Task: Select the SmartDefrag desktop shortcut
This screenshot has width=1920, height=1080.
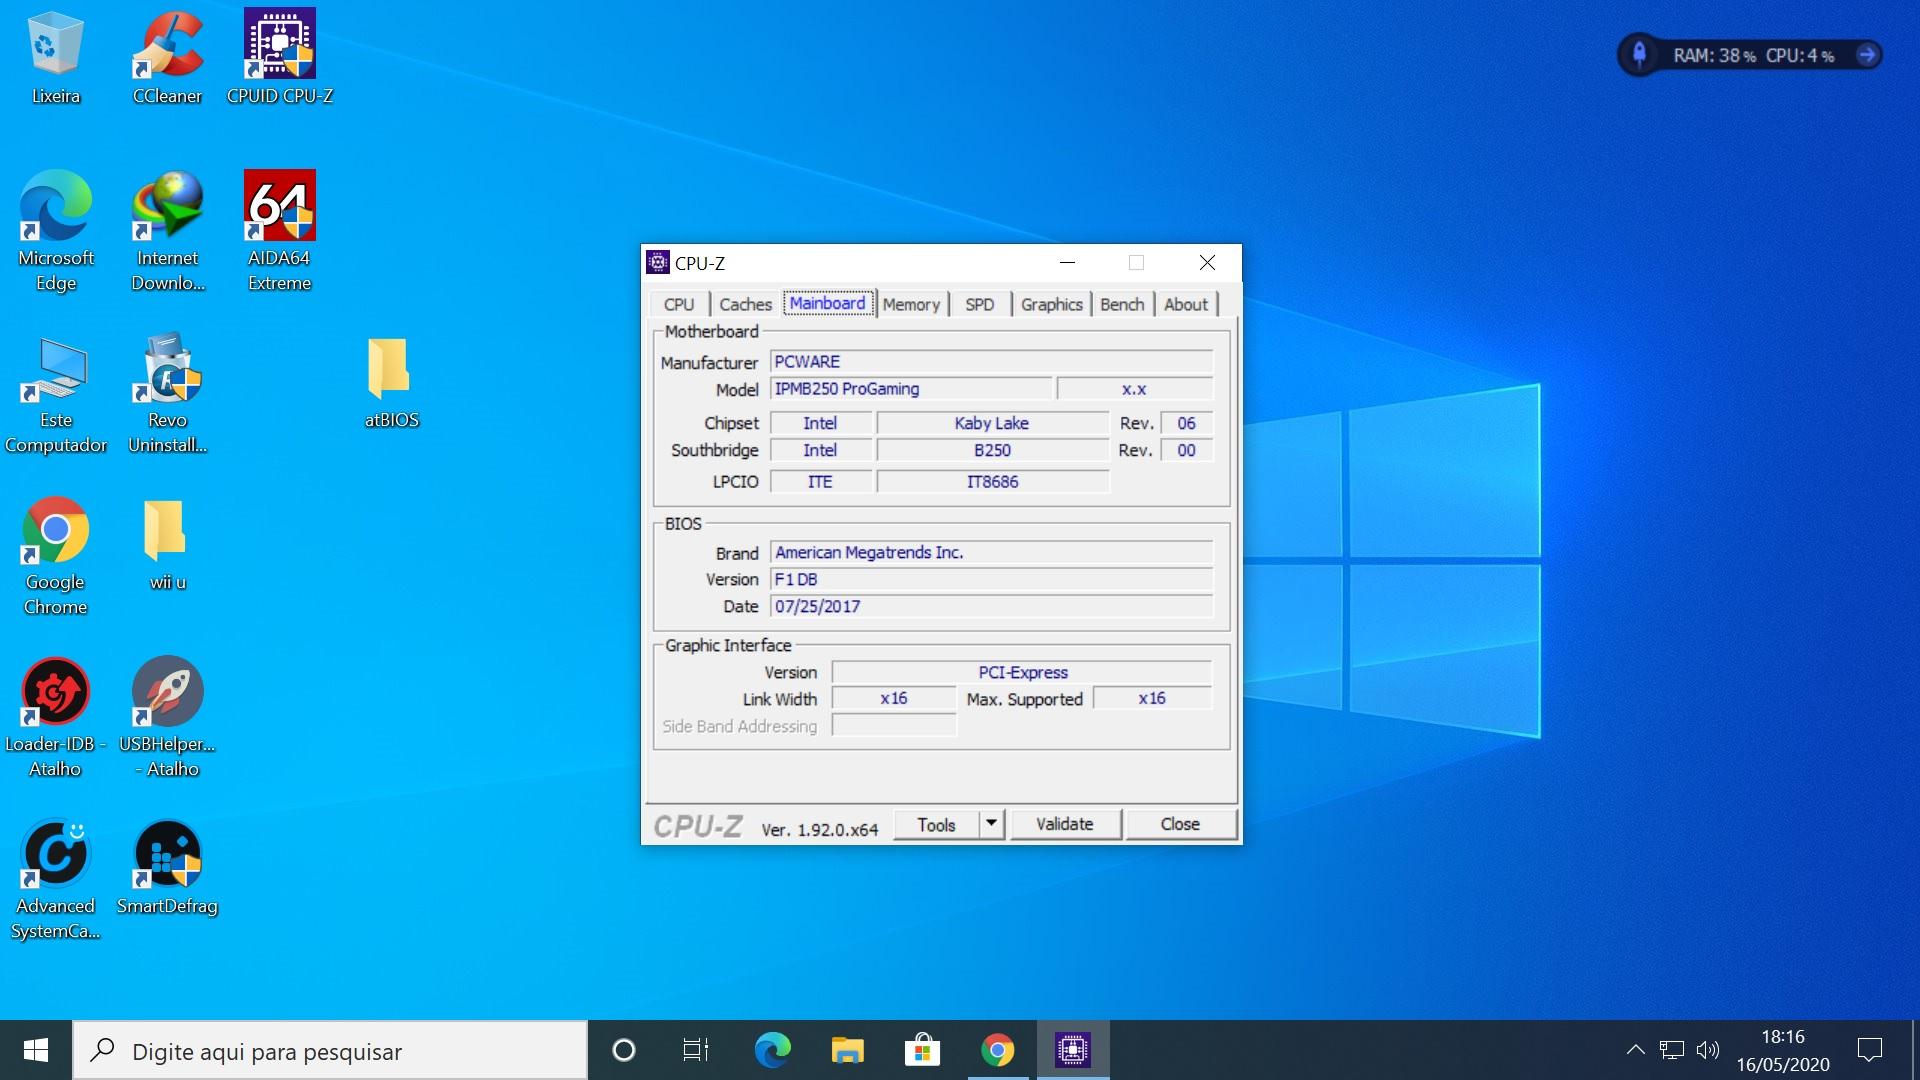Action: 167,869
